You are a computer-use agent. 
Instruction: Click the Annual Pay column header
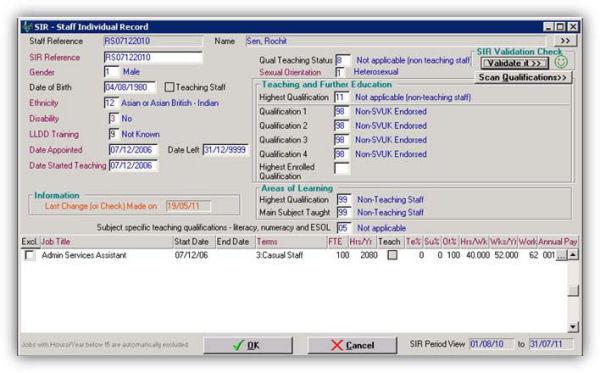point(558,242)
